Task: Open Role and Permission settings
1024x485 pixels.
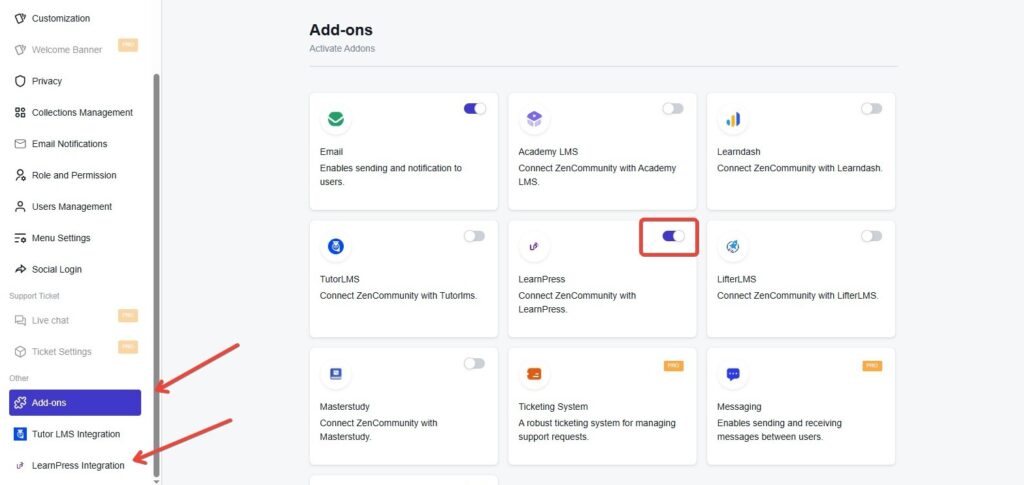Action: pyautogui.click(x=75, y=175)
